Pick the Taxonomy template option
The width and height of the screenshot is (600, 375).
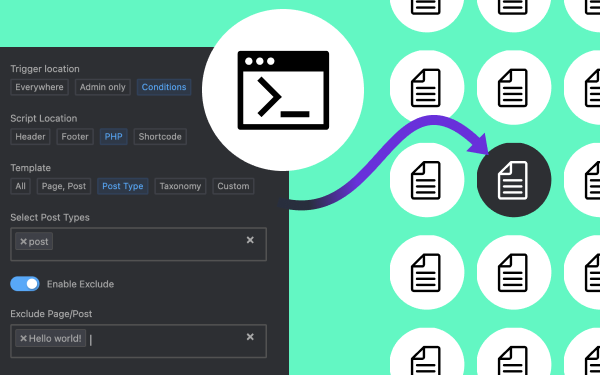click(180, 186)
